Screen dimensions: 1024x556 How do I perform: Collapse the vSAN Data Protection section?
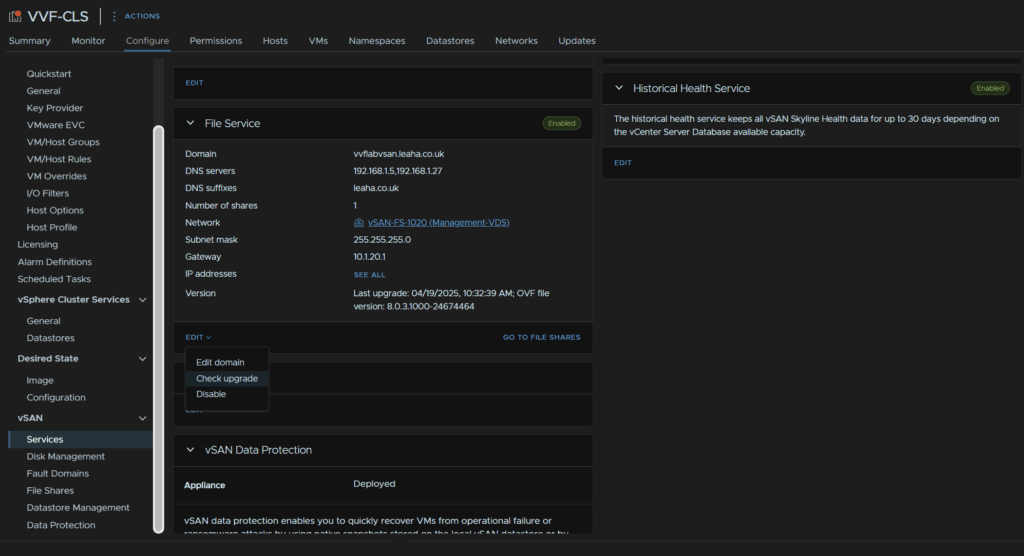coord(190,450)
